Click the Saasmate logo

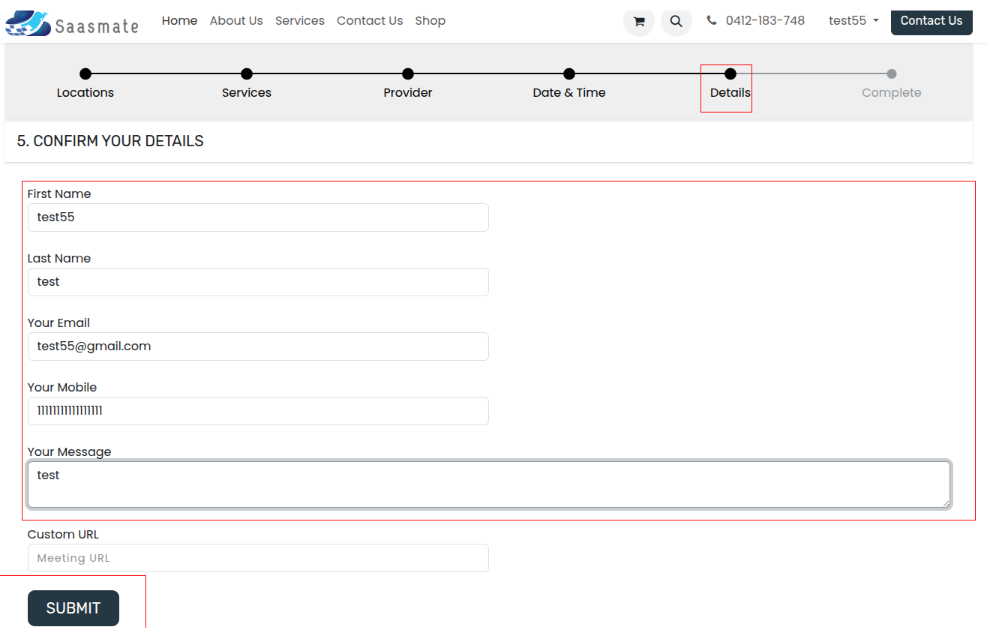(73, 23)
